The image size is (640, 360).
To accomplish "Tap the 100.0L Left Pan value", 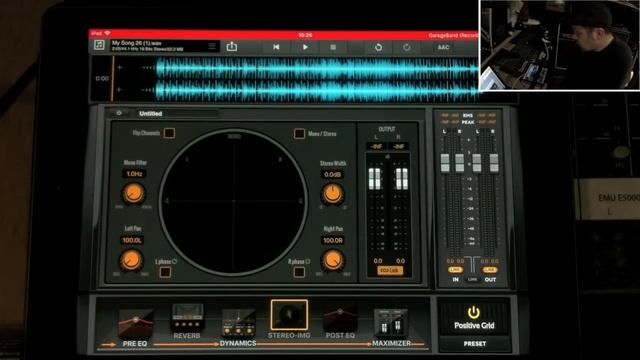I will [x=132, y=240].
